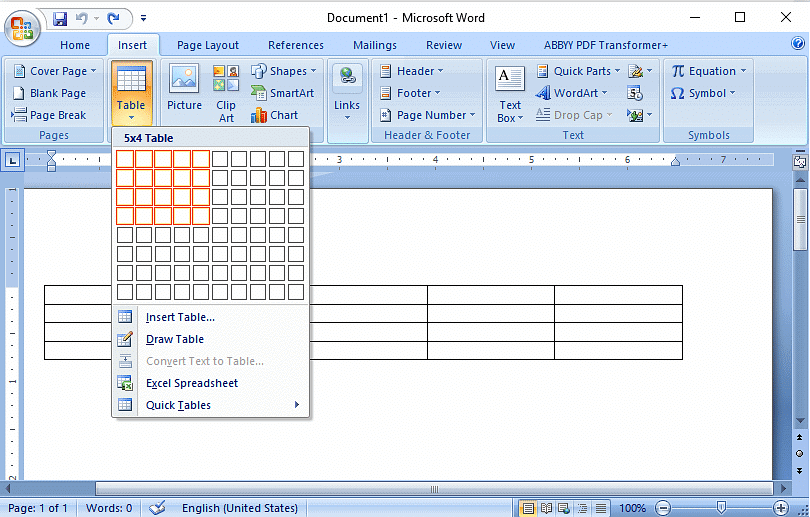
Task: Undo last action in Quick Access toolbar
Action: click(82, 19)
